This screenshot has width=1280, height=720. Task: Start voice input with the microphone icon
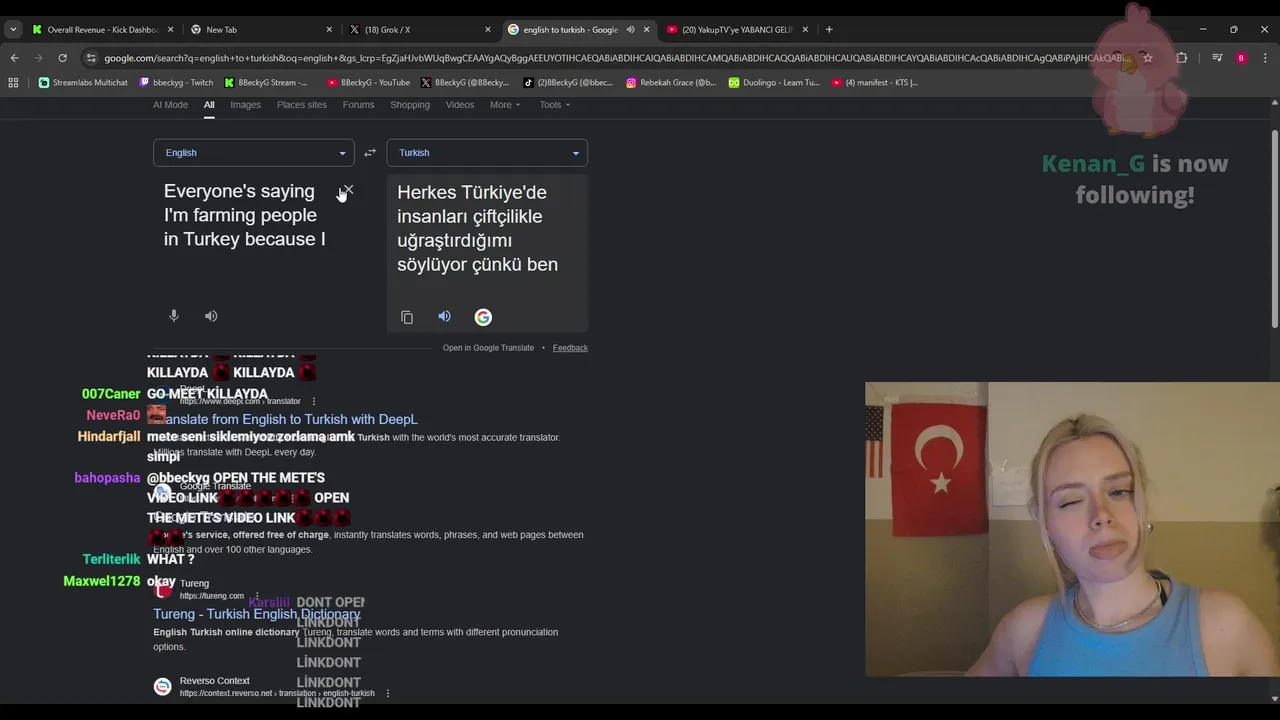(173, 316)
